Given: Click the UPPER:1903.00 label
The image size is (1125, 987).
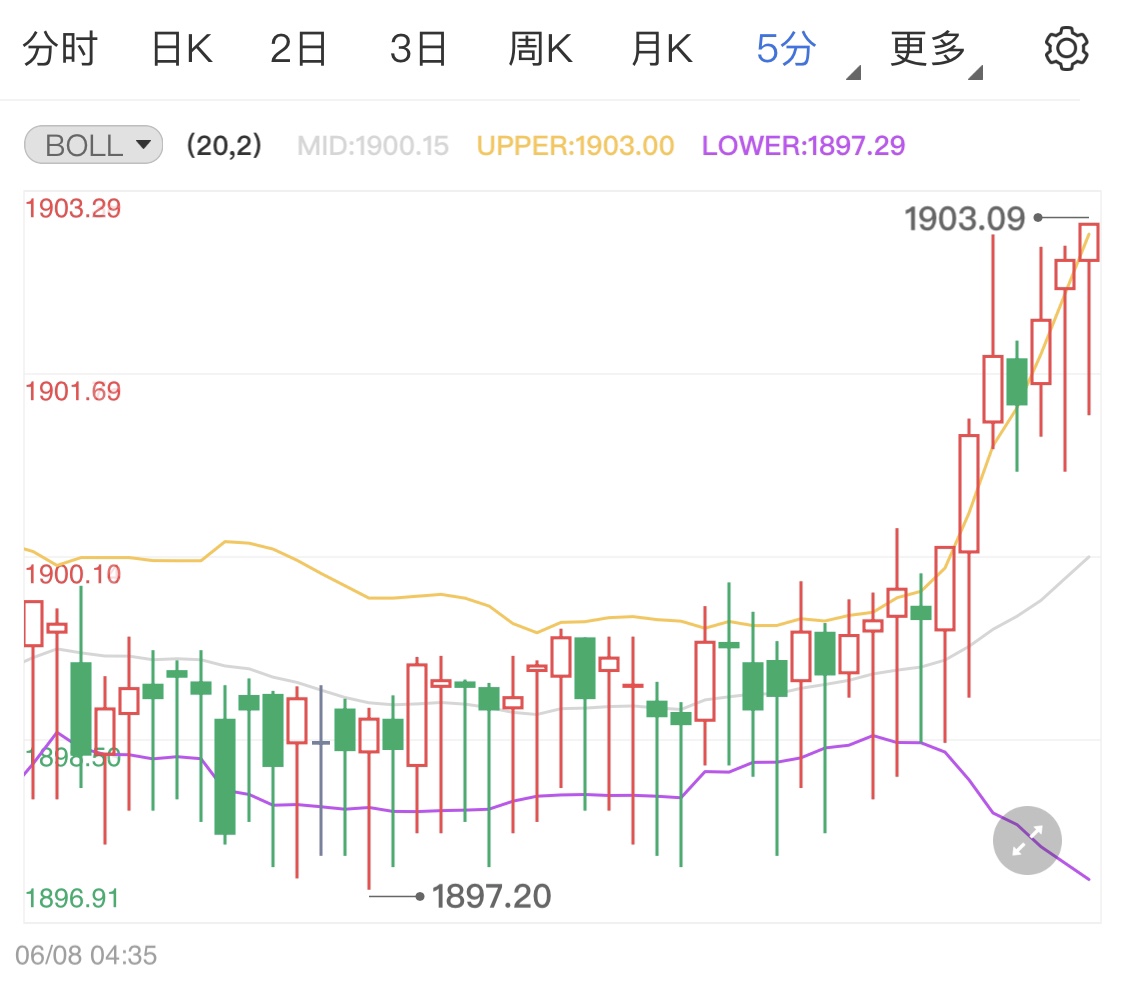Looking at the screenshot, I should tap(575, 146).
